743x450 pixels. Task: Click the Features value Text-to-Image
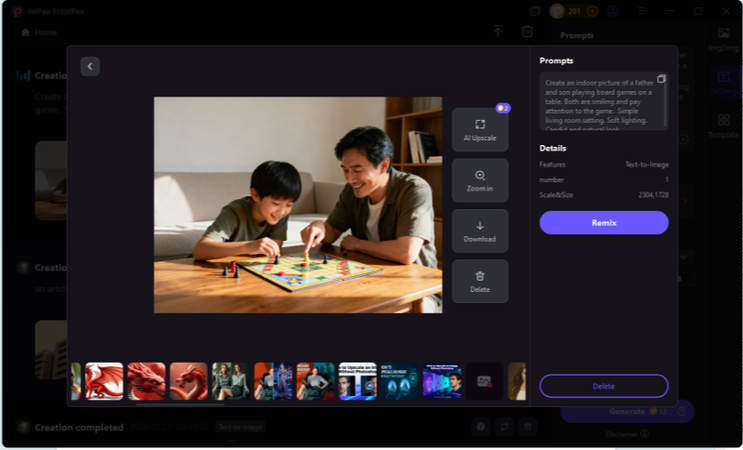647,164
